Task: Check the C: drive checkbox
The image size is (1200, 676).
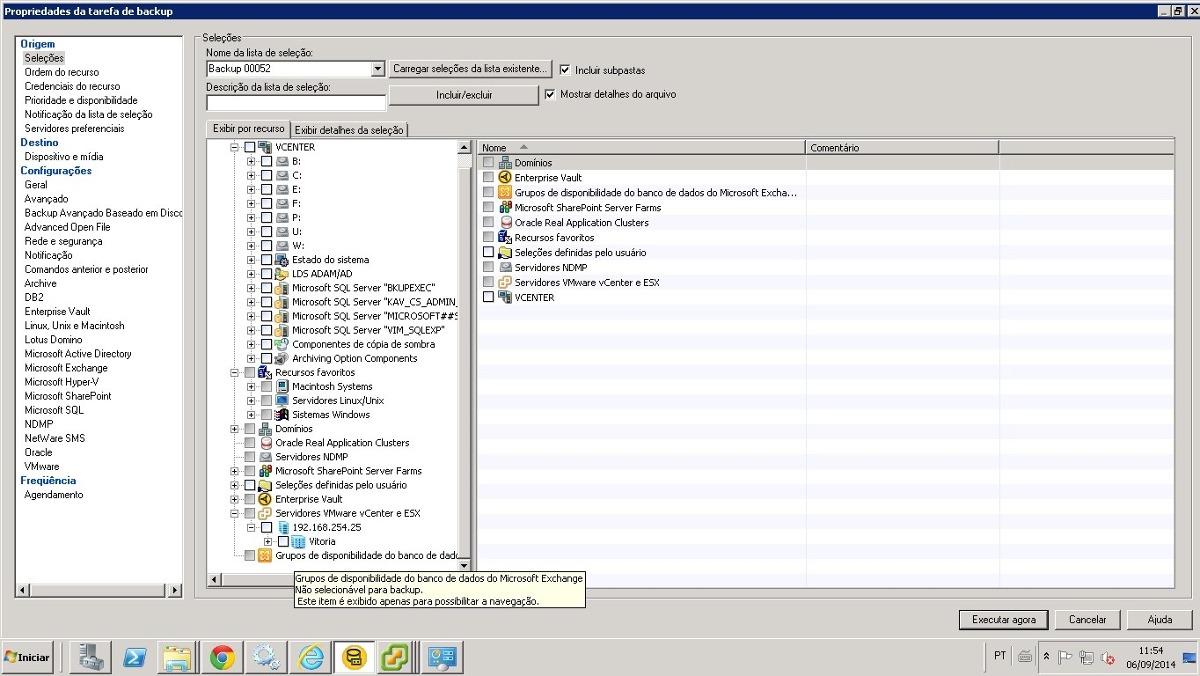Action: tap(266, 175)
